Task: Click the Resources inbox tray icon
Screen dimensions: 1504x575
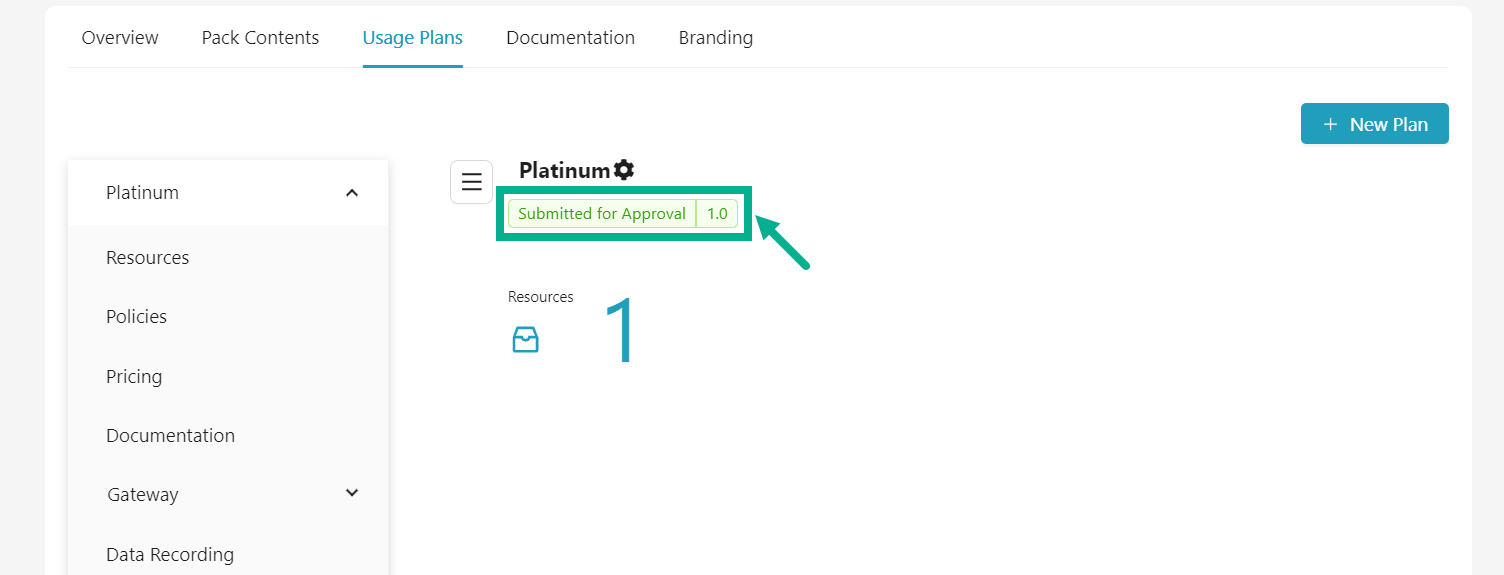Action: 525,340
